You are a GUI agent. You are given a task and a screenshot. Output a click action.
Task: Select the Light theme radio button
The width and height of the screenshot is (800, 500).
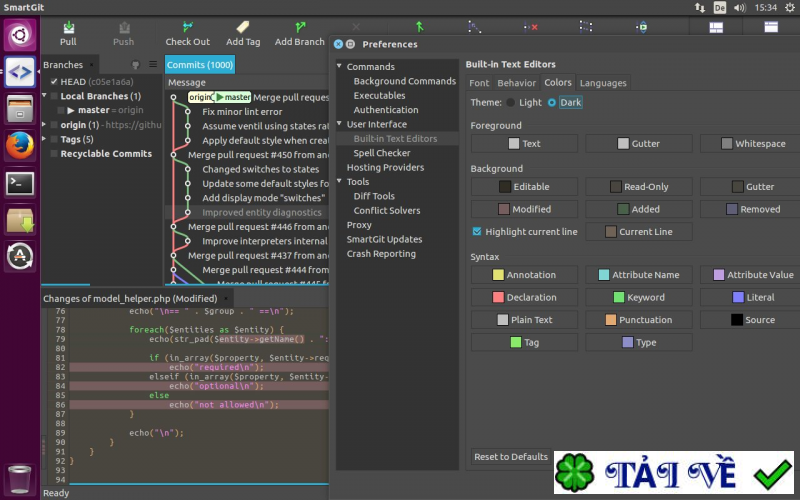[512, 102]
